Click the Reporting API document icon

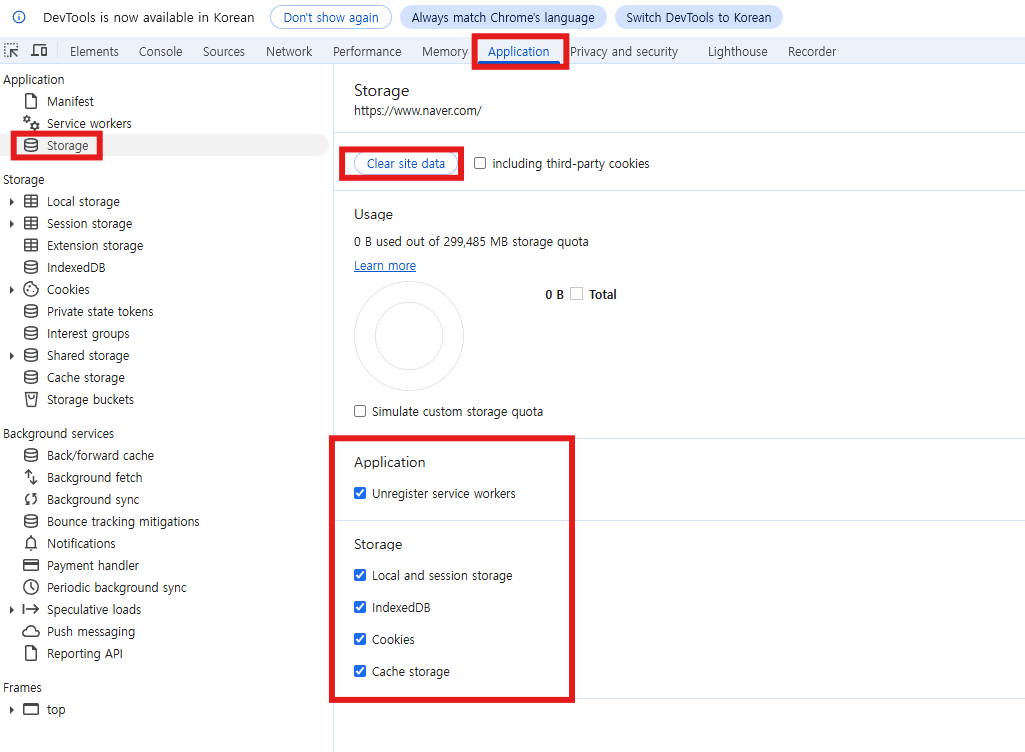31,653
